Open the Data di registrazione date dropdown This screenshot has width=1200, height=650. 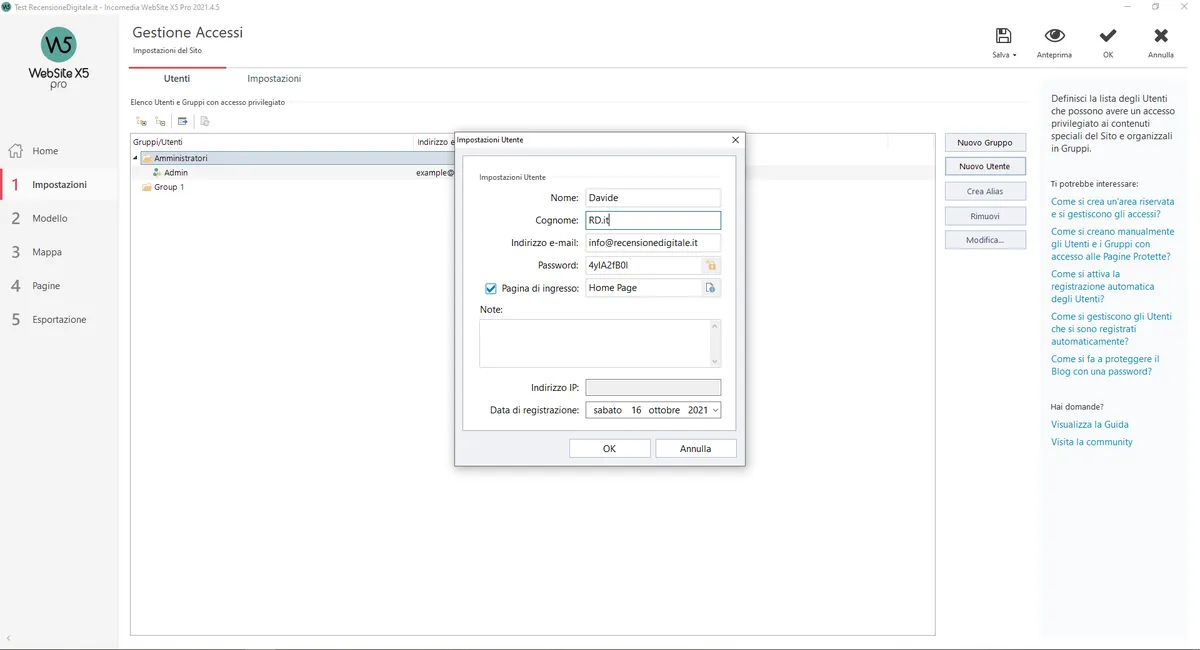715,410
